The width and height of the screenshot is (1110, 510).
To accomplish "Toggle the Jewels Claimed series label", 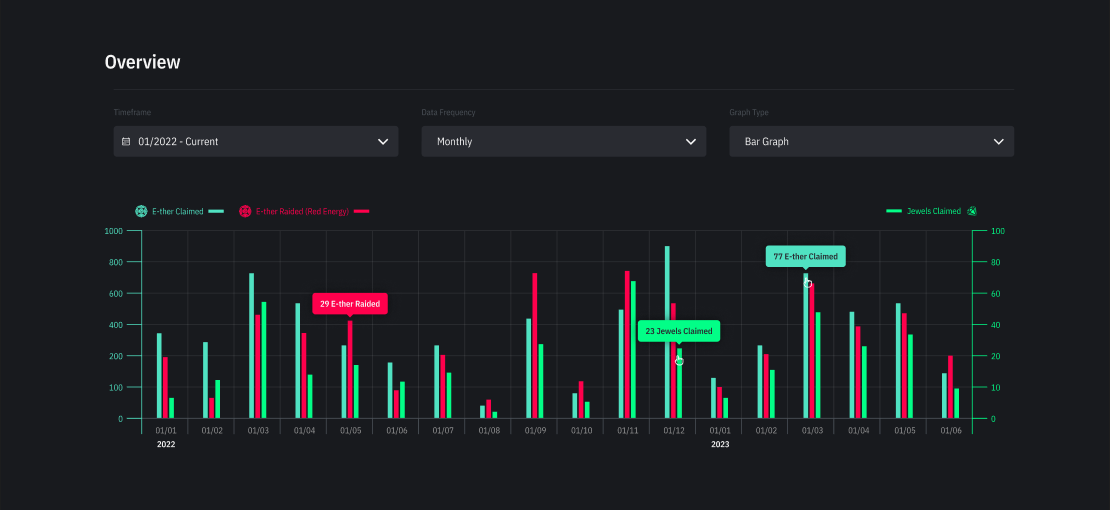I will [x=933, y=211].
